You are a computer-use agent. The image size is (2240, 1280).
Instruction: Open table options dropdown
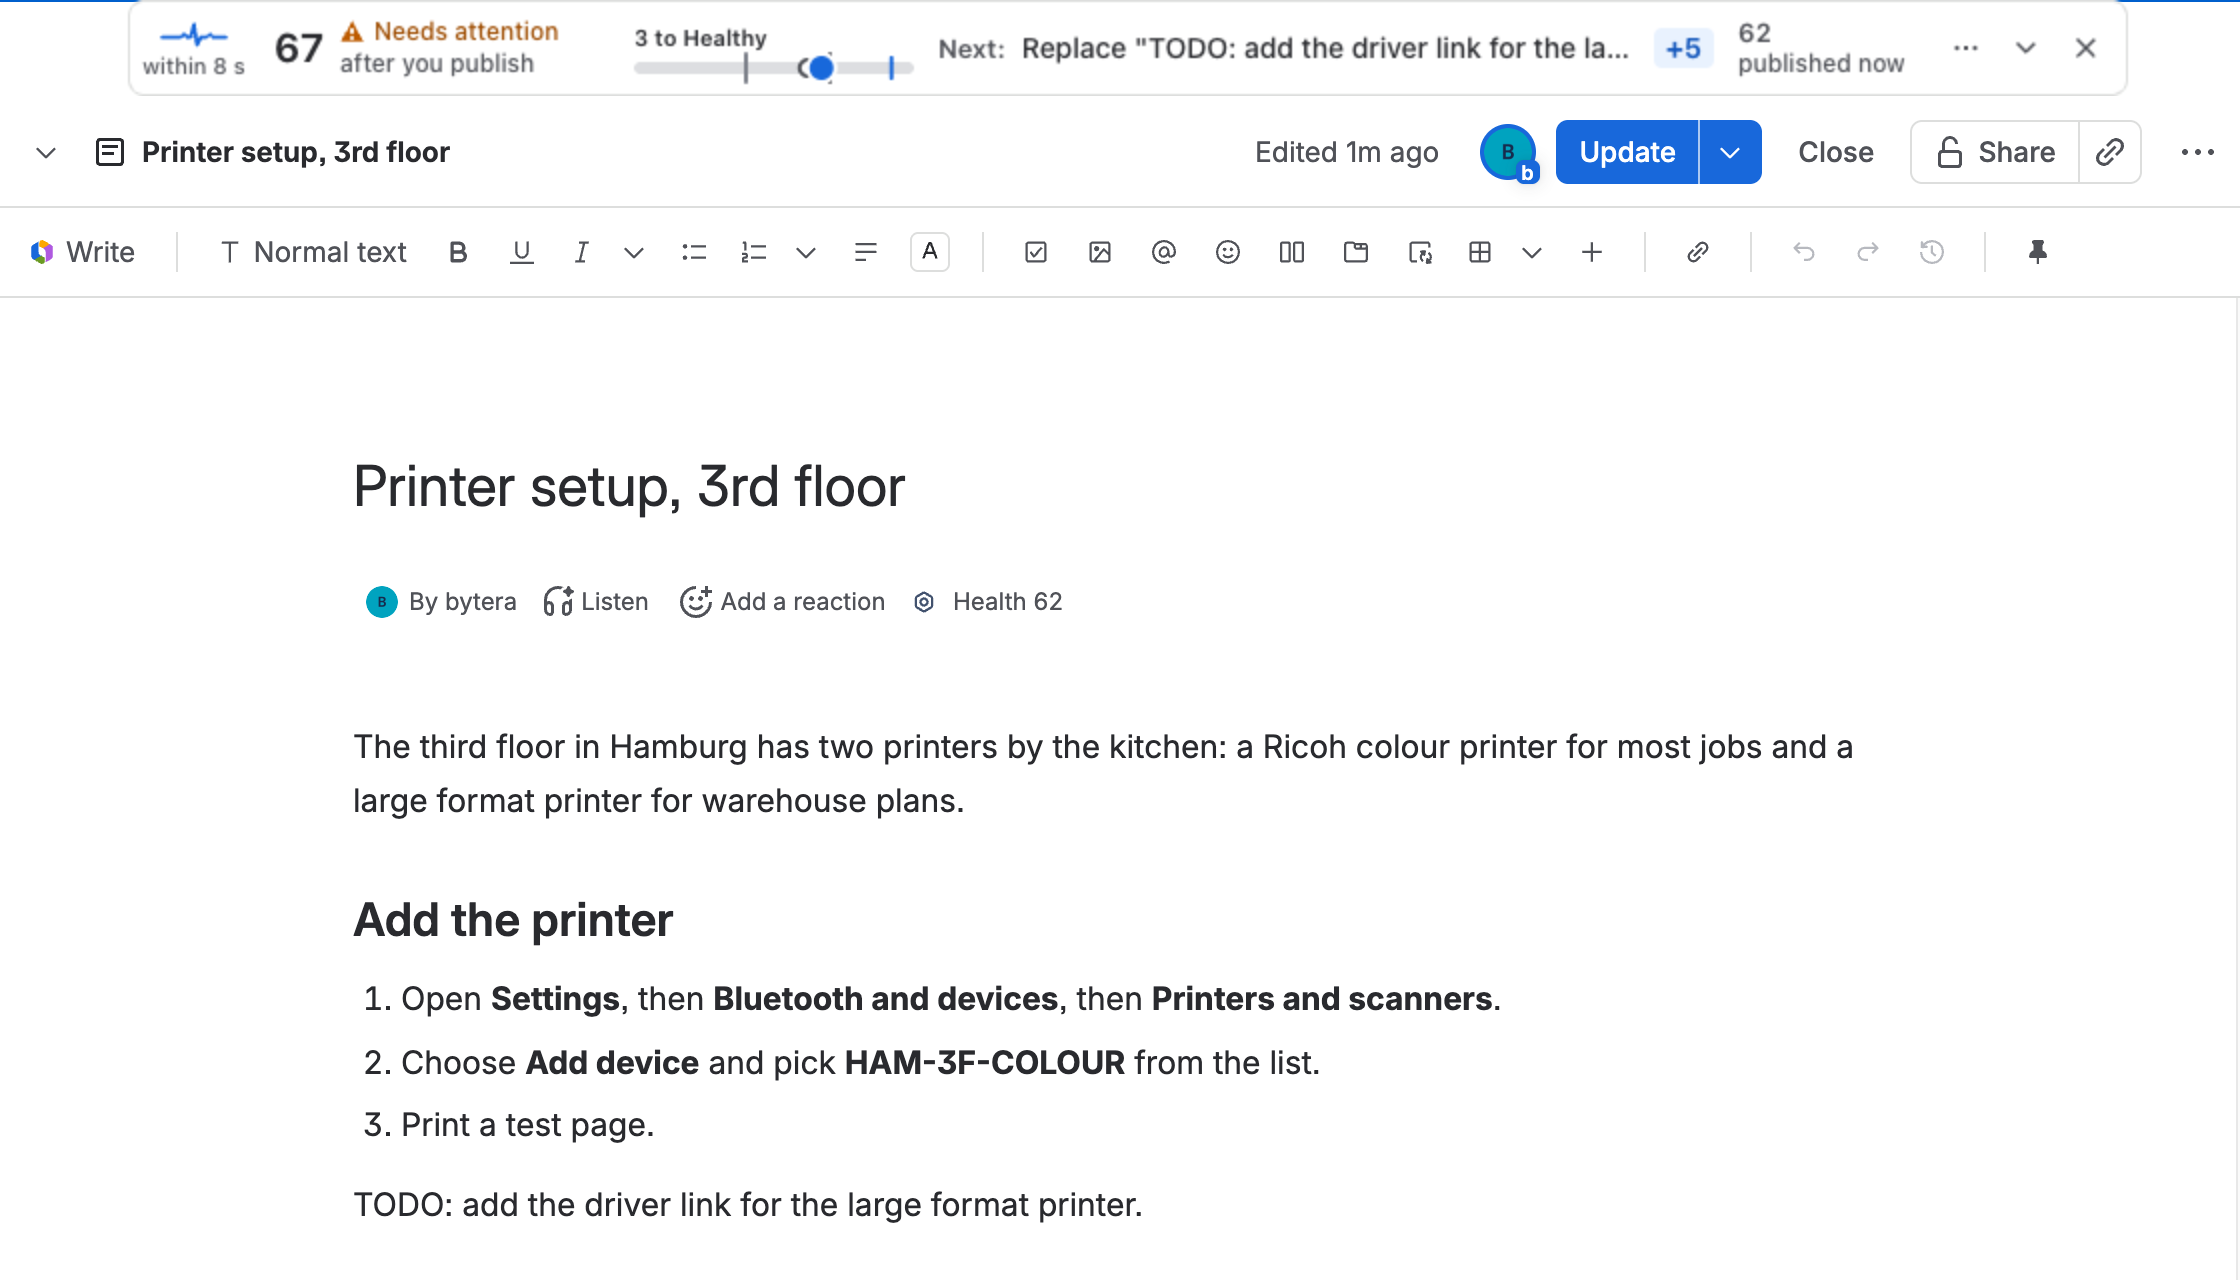pyautogui.click(x=1532, y=252)
